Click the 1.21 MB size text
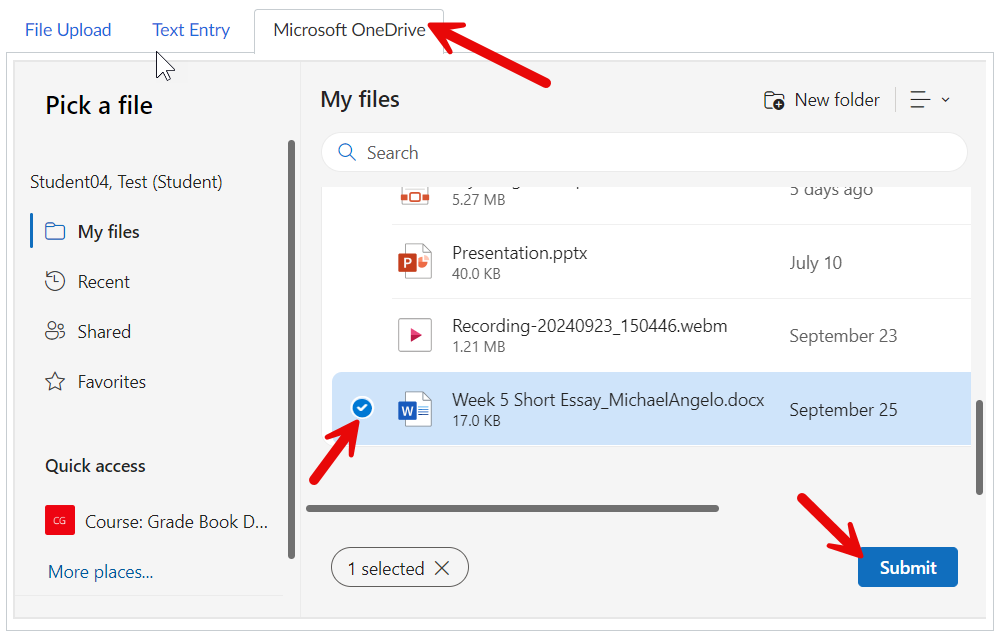 [x=478, y=347]
